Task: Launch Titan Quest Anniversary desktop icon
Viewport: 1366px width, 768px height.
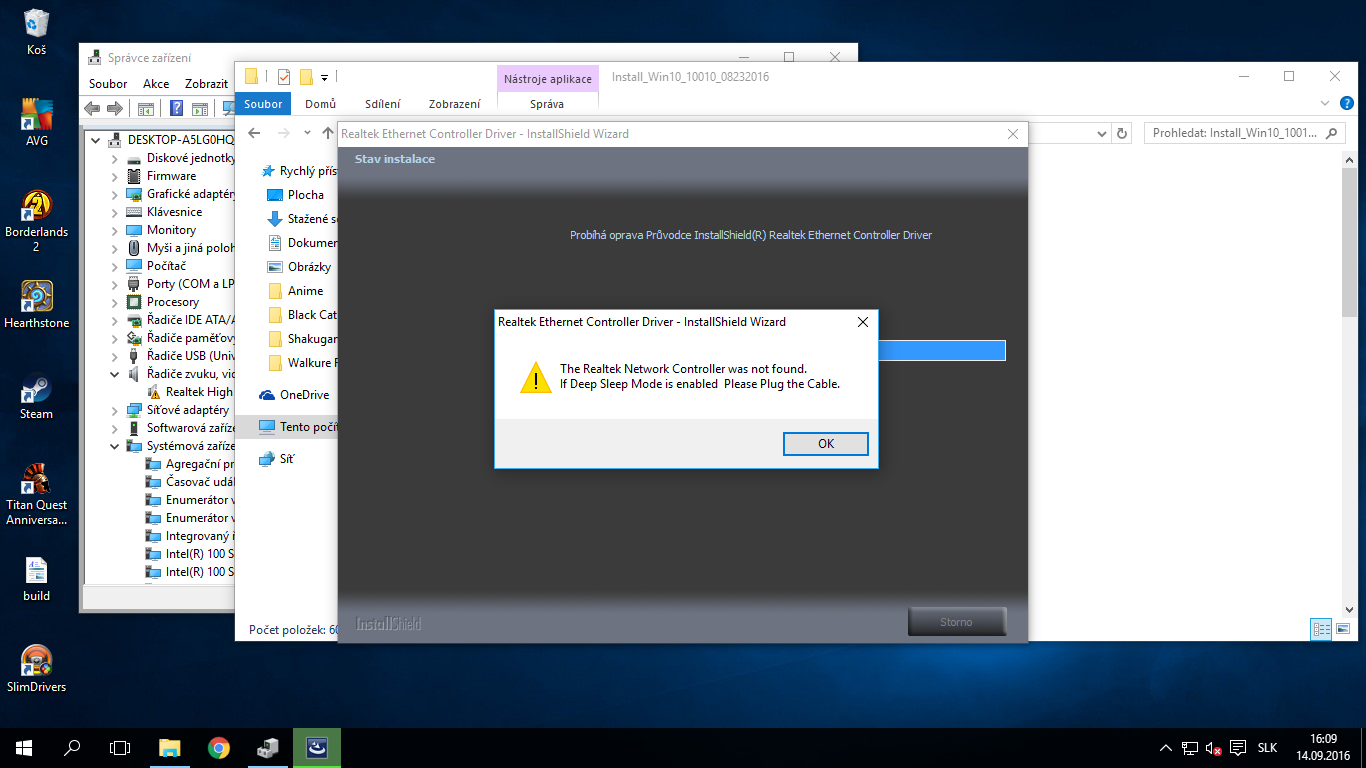Action: pyautogui.click(x=36, y=494)
